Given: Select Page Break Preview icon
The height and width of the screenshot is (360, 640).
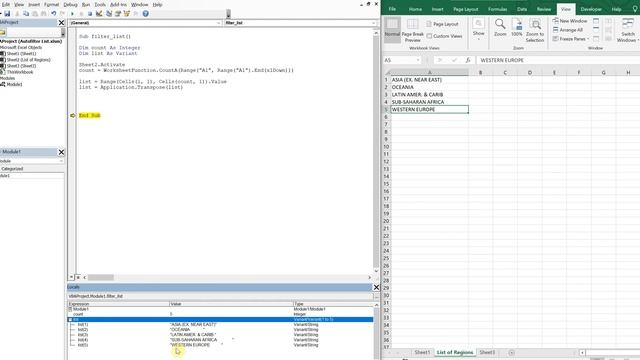Looking at the screenshot, I should pyautogui.click(x=413, y=30).
